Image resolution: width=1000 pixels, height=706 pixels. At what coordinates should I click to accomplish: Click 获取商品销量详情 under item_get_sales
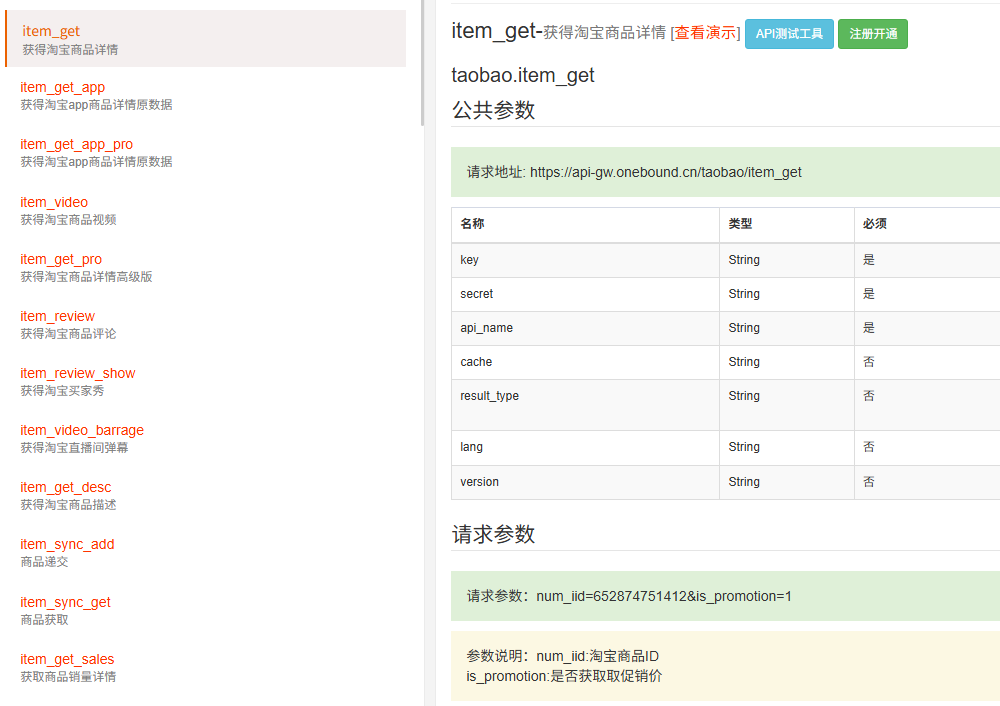[68, 677]
